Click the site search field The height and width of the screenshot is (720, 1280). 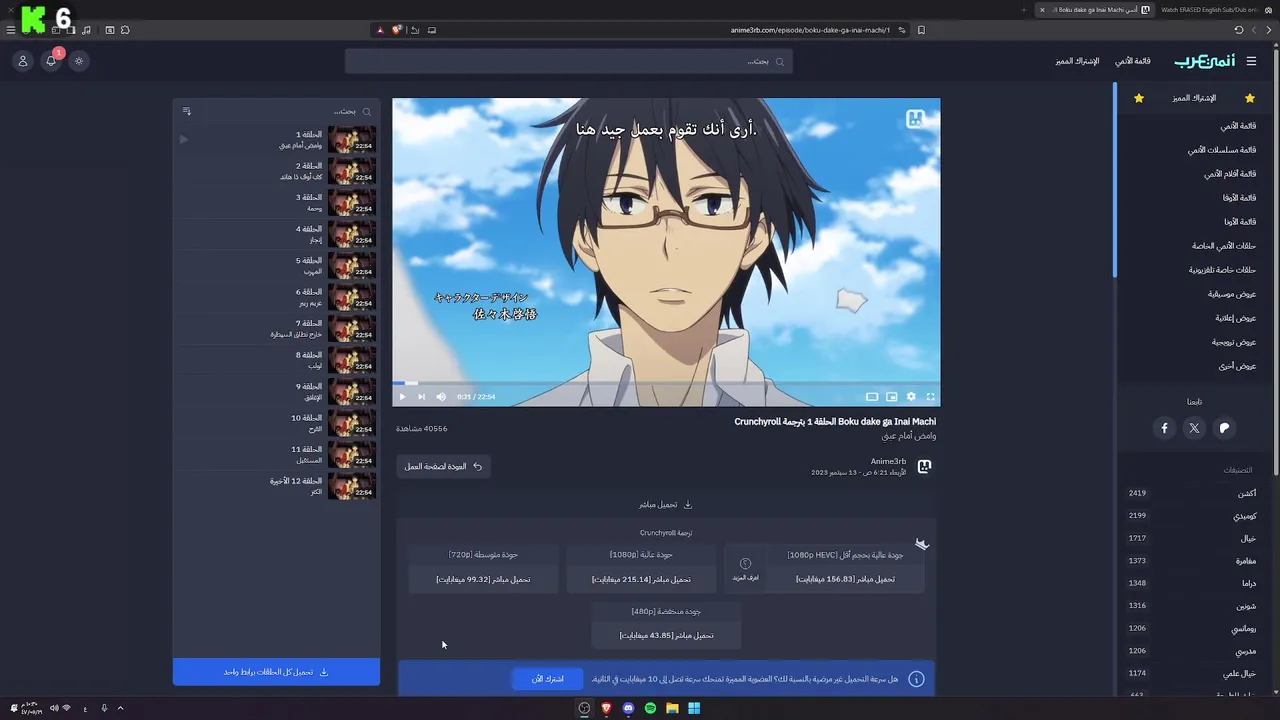tap(569, 61)
